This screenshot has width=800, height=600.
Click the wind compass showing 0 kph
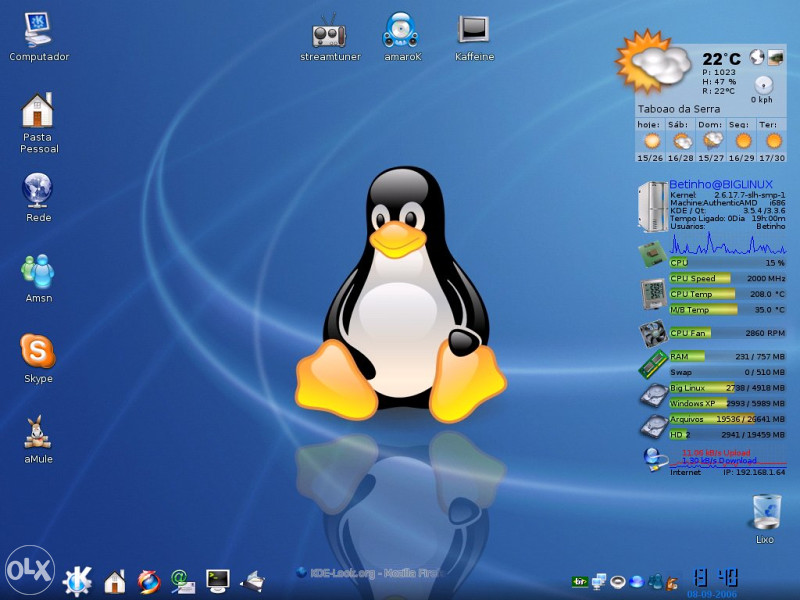pyautogui.click(x=763, y=85)
